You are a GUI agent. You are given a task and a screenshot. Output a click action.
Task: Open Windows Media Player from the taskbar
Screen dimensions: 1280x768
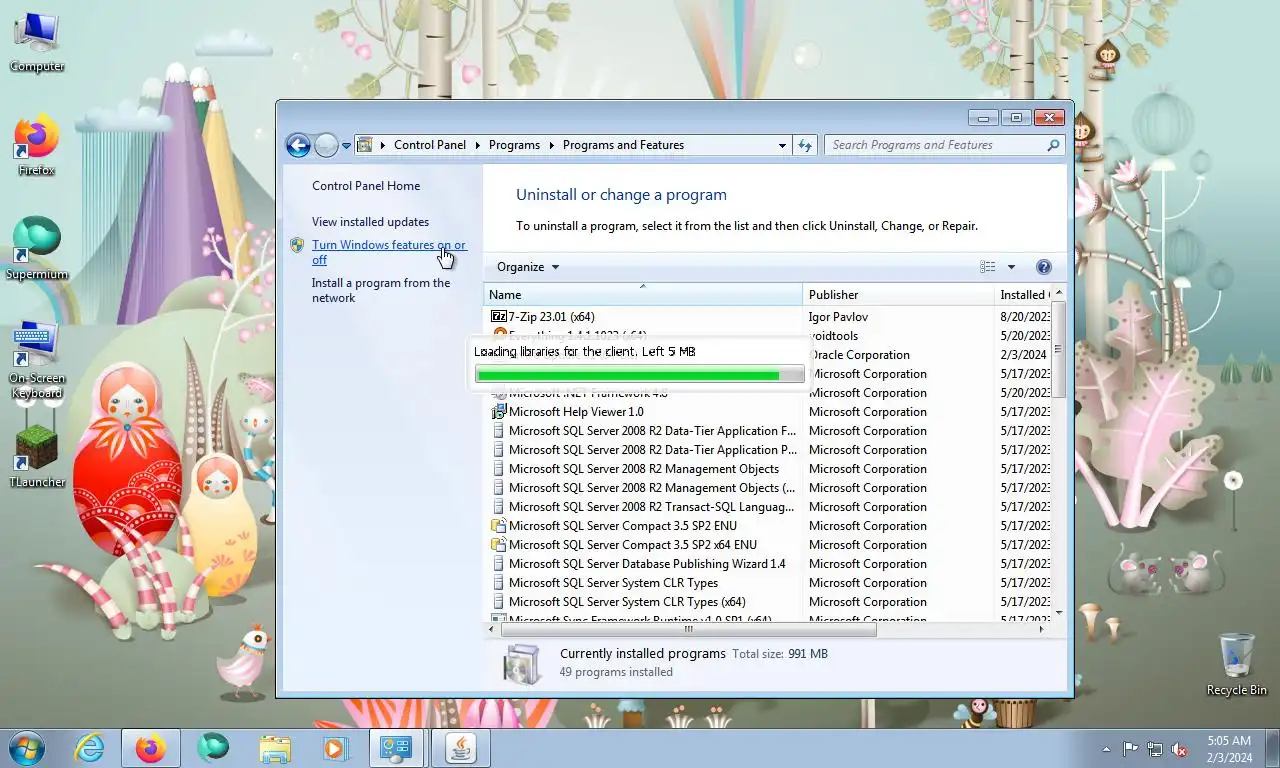tap(335, 747)
